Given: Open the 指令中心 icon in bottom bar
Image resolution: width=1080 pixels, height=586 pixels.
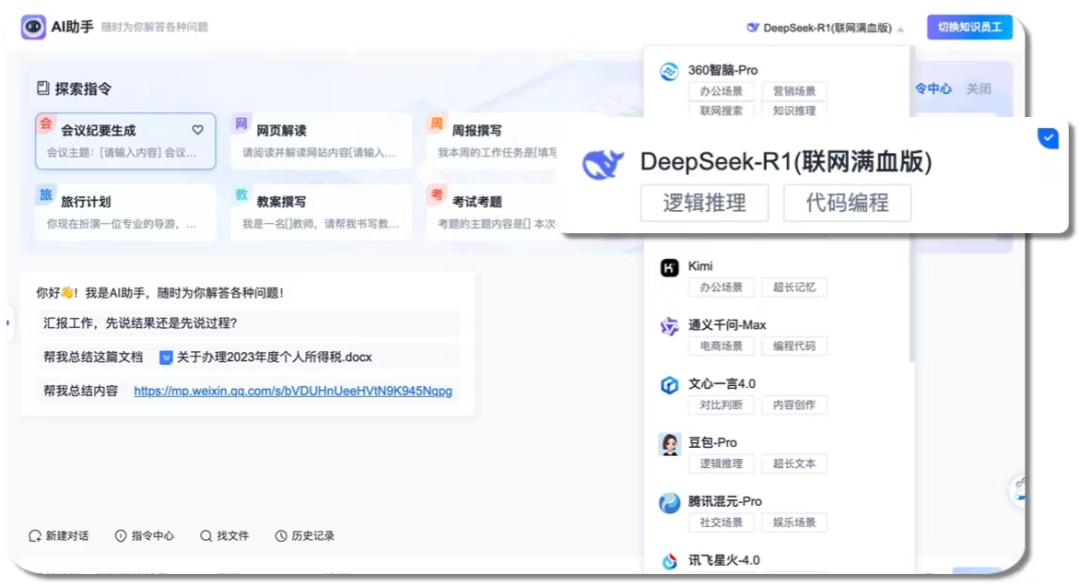Looking at the screenshot, I should [122, 535].
